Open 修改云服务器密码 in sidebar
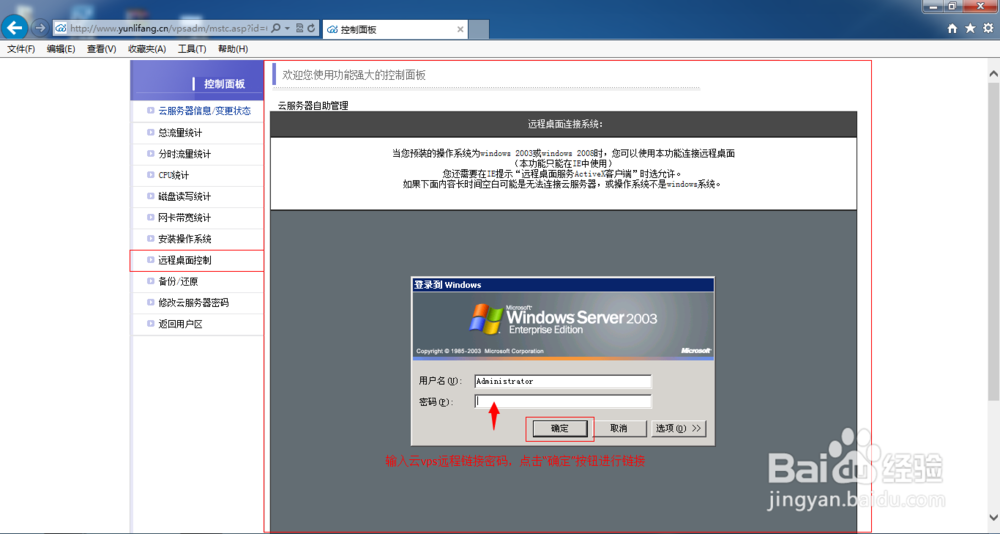 193,302
